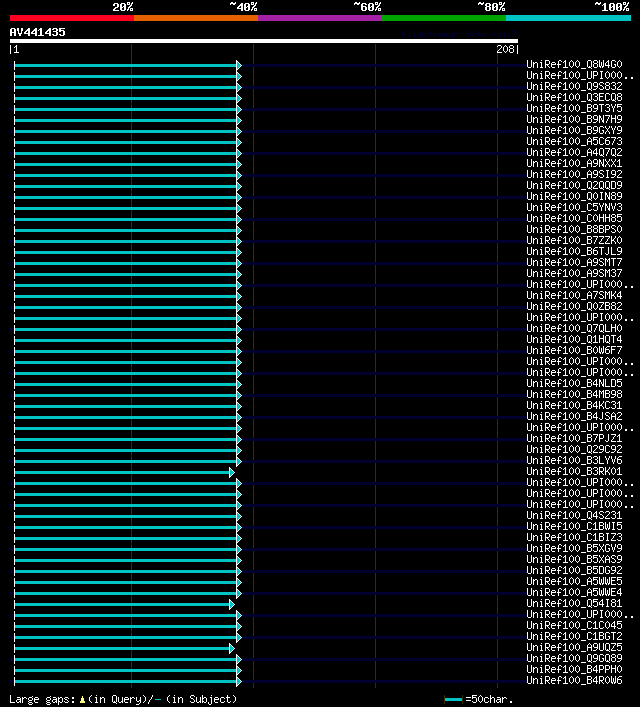This screenshot has width=640, height=707.
Task: Open hit UniRef100_Q8W4G0
Action: click(574, 64)
